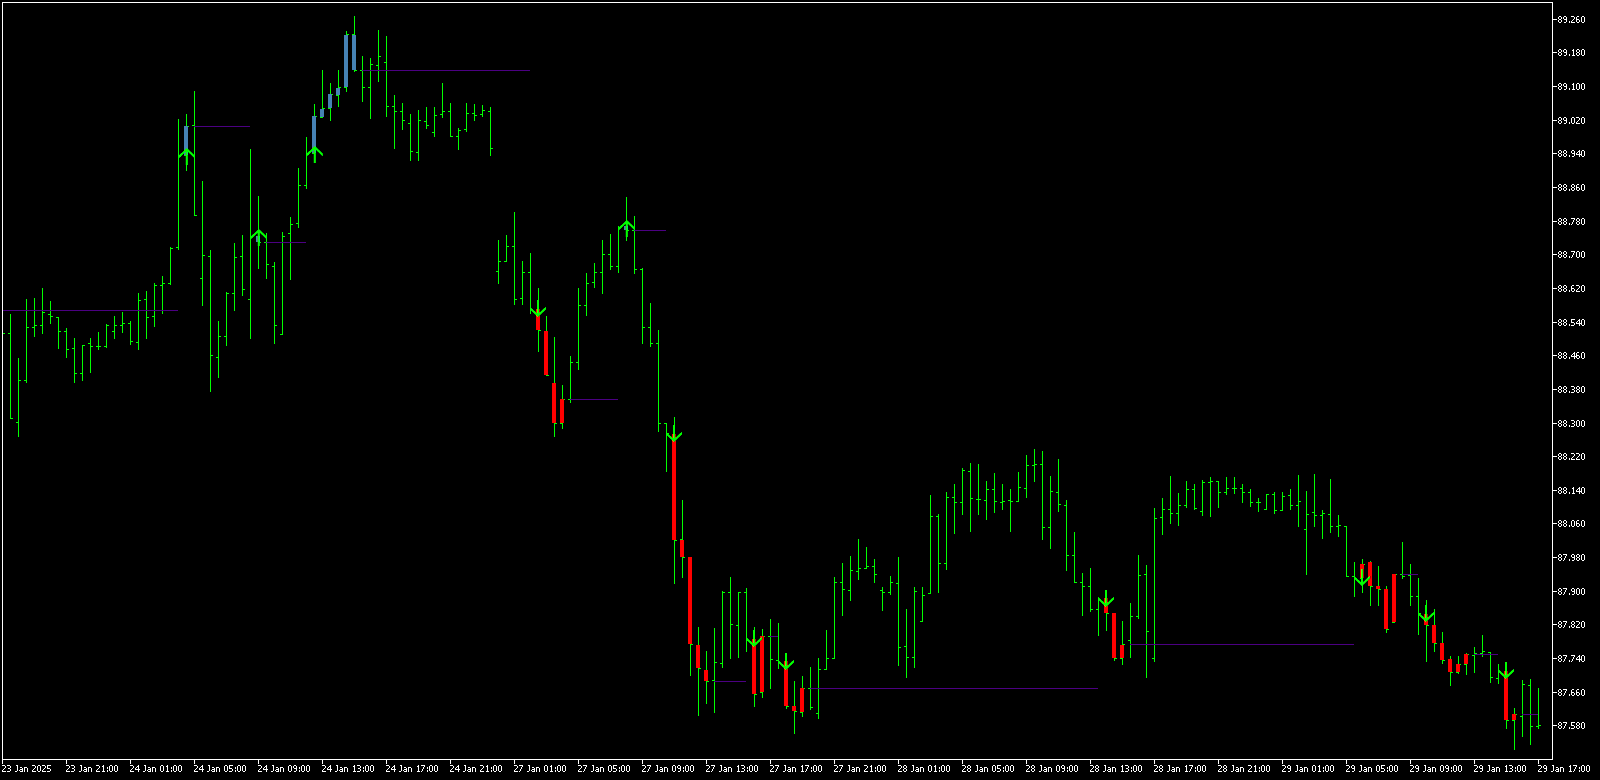
Task: Click the 89.100 price level label
Action: pyautogui.click(x=1571, y=87)
